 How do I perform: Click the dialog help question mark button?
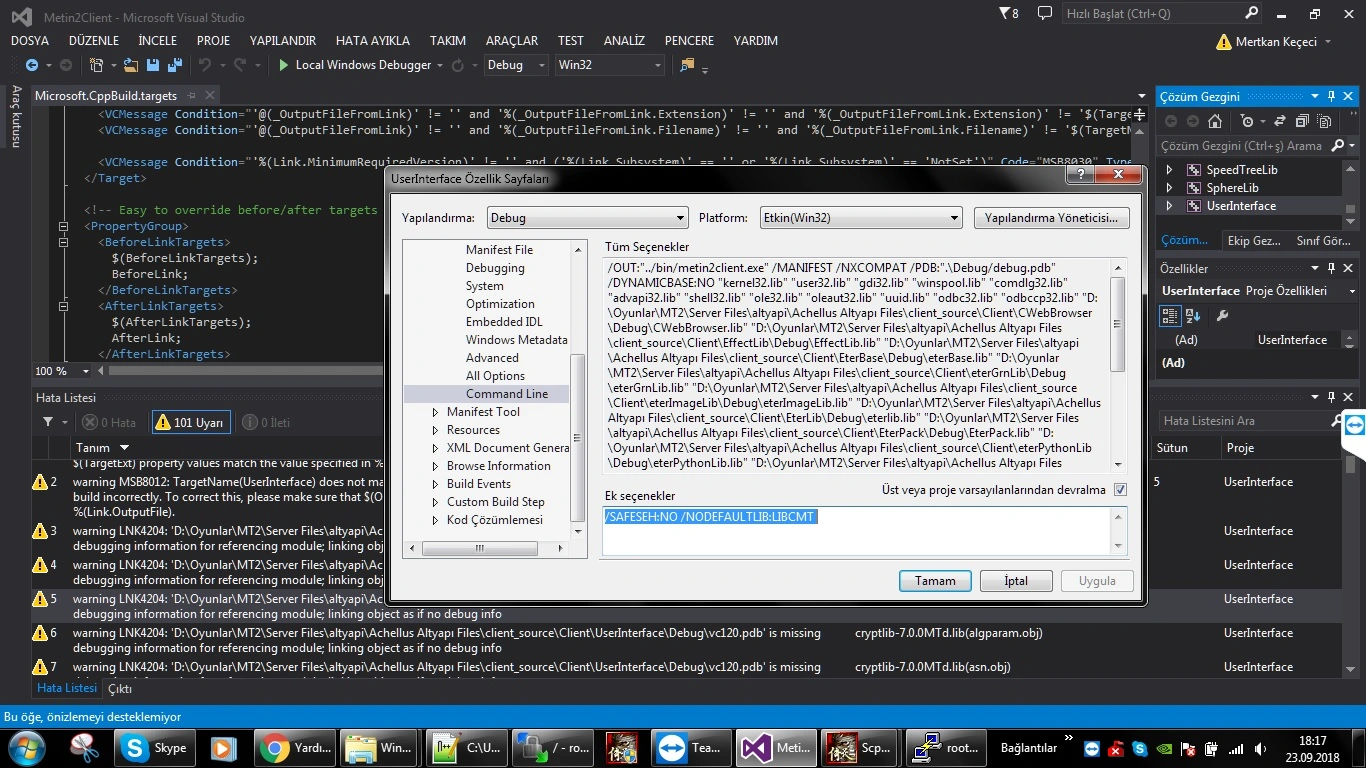click(x=1079, y=176)
